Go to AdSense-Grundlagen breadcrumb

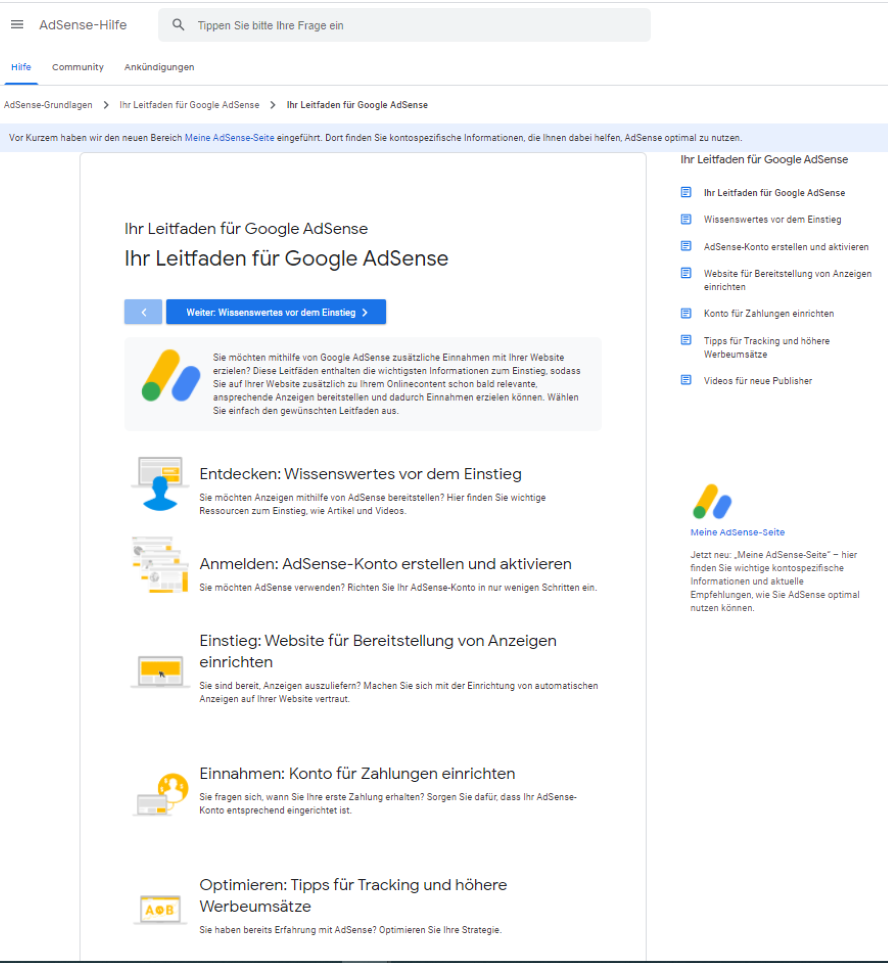(x=48, y=105)
